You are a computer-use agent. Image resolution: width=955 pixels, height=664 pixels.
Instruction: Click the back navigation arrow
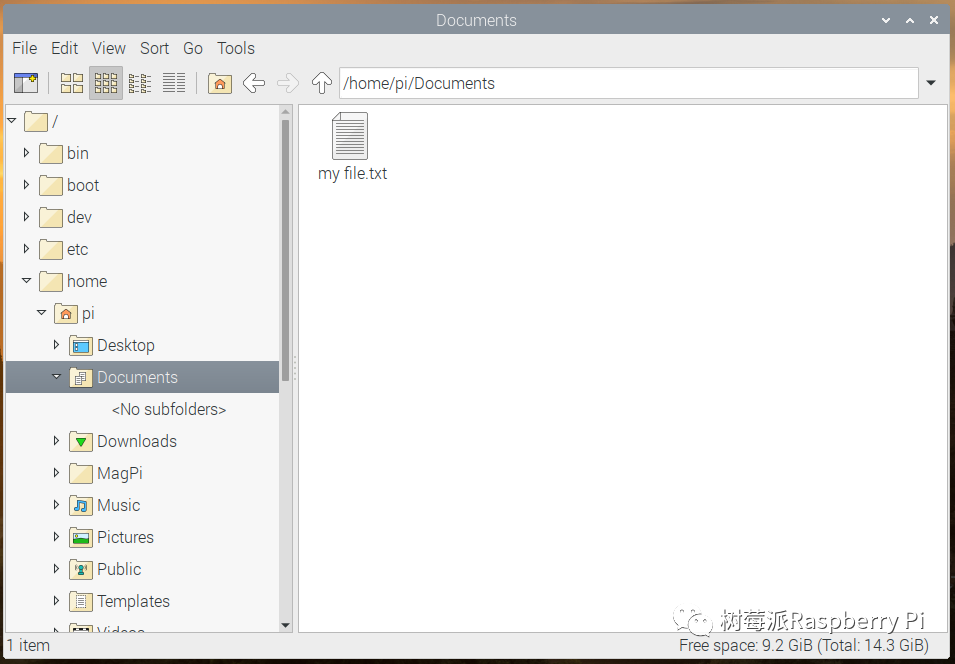tap(254, 83)
